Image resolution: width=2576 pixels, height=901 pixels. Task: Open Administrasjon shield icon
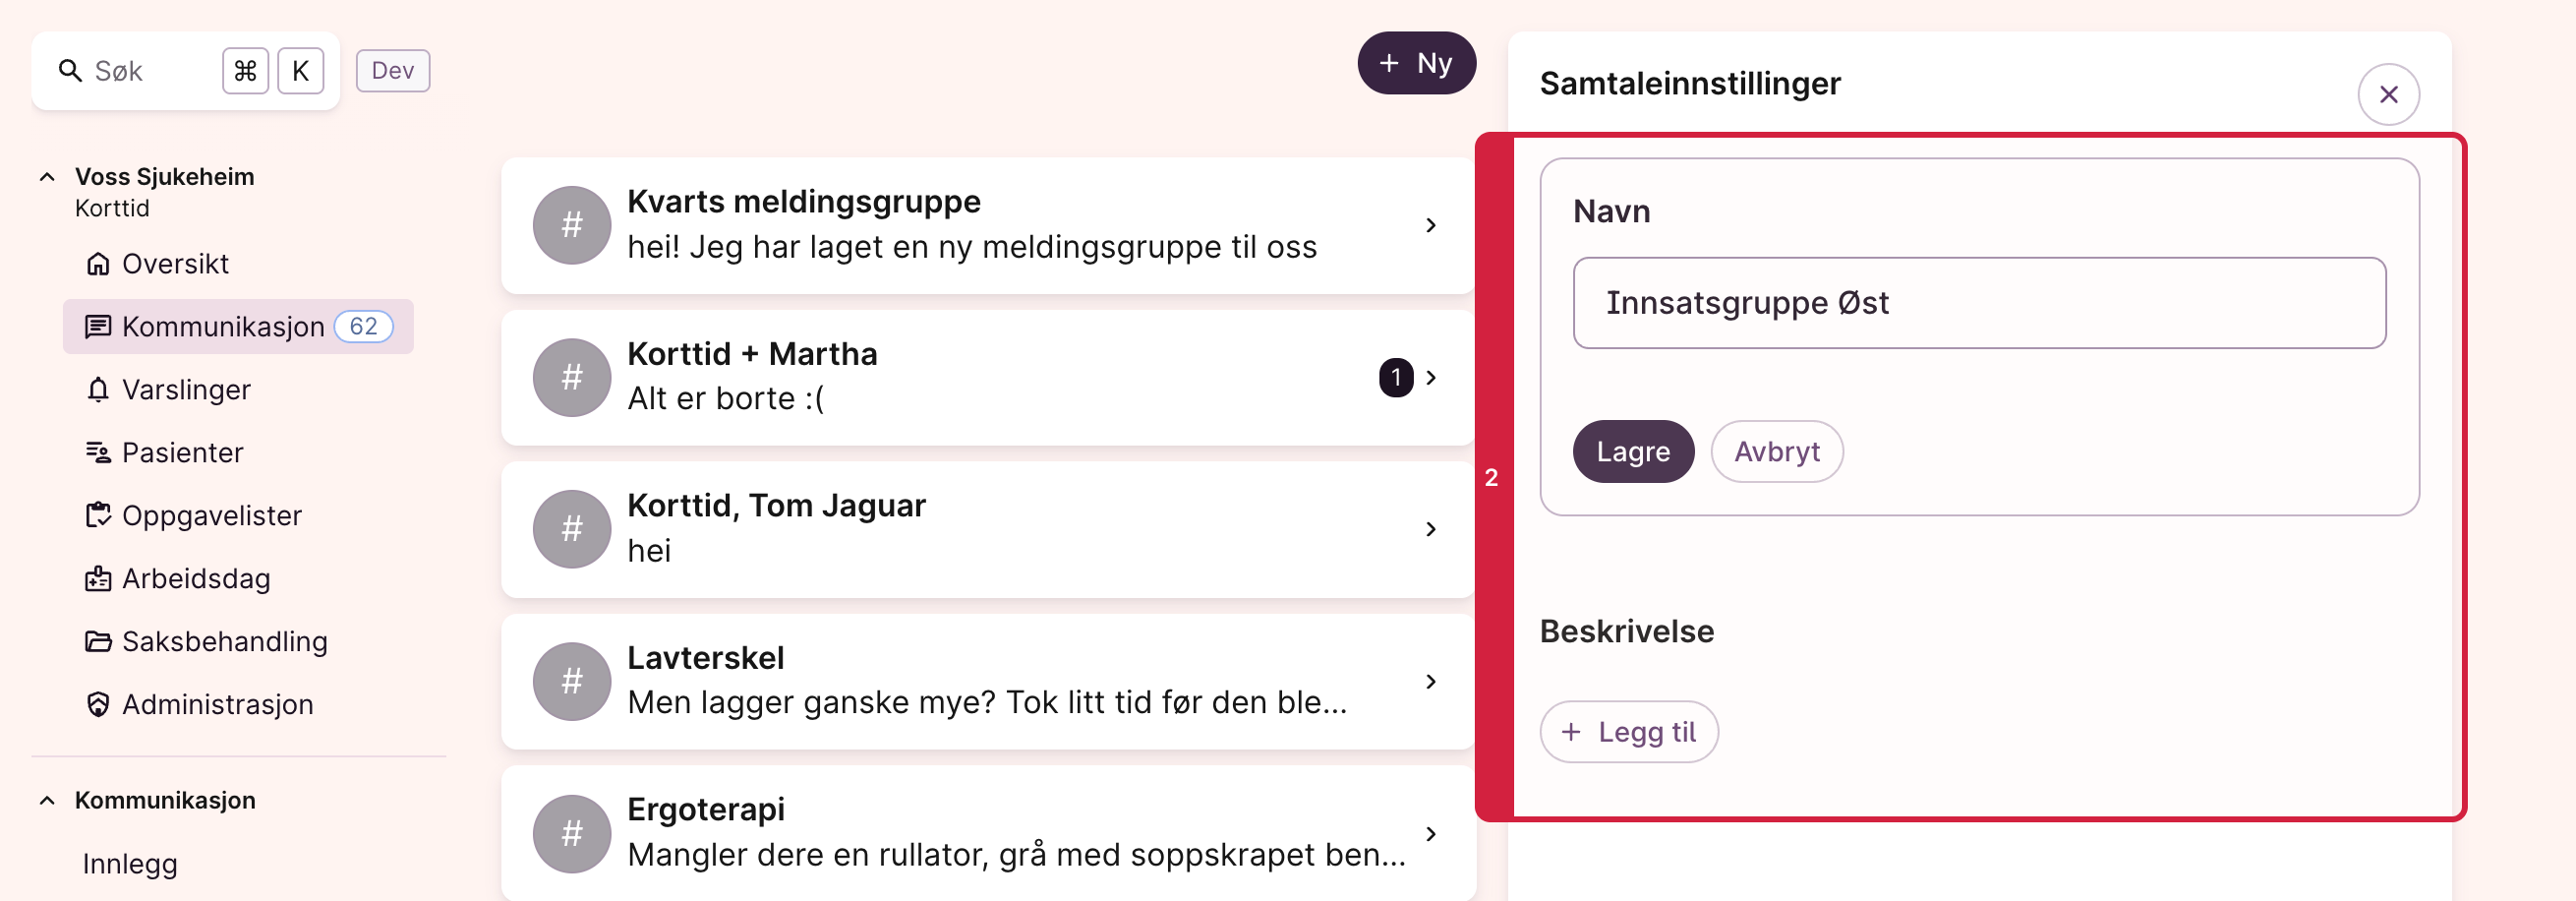click(x=98, y=705)
